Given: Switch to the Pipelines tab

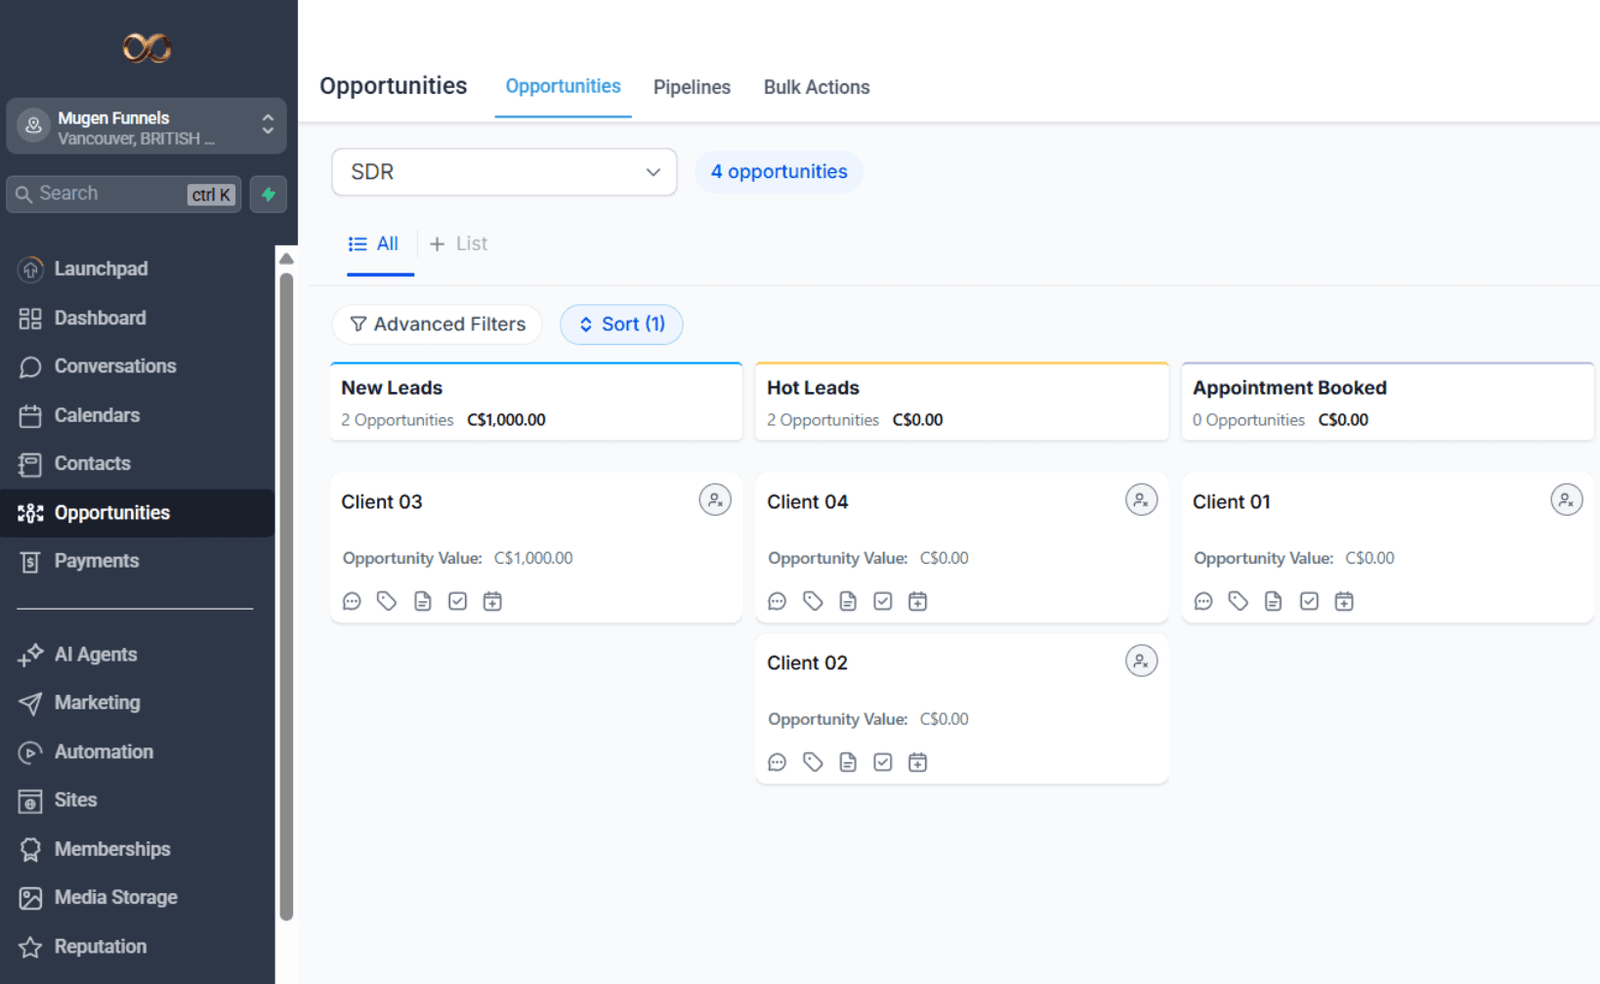Looking at the screenshot, I should tap(692, 87).
